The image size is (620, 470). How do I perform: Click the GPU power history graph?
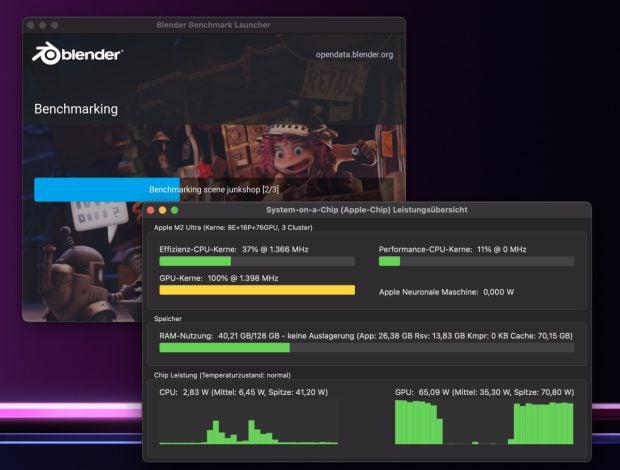[484, 422]
